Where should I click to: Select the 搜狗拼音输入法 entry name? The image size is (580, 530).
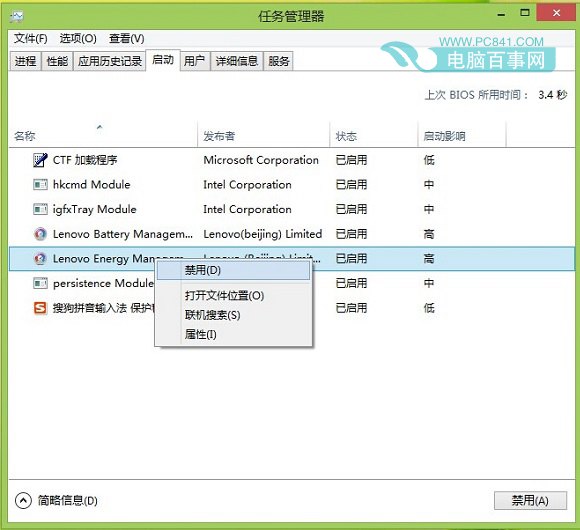tap(104, 308)
